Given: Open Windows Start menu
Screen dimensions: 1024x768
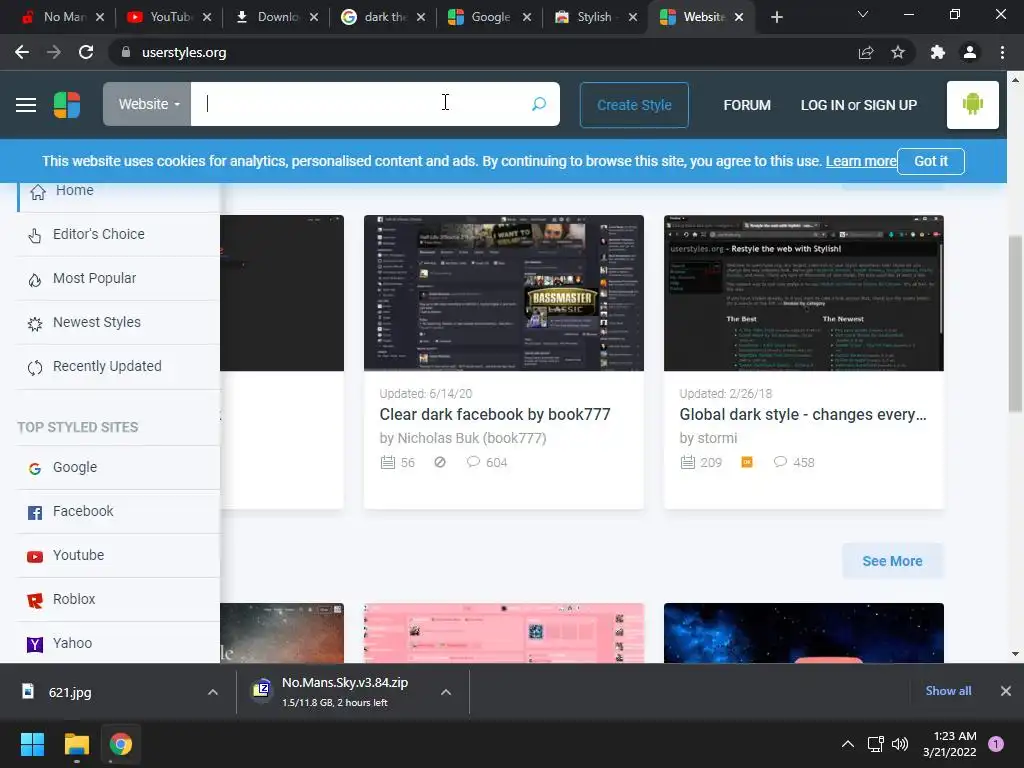Looking at the screenshot, I should (32, 744).
